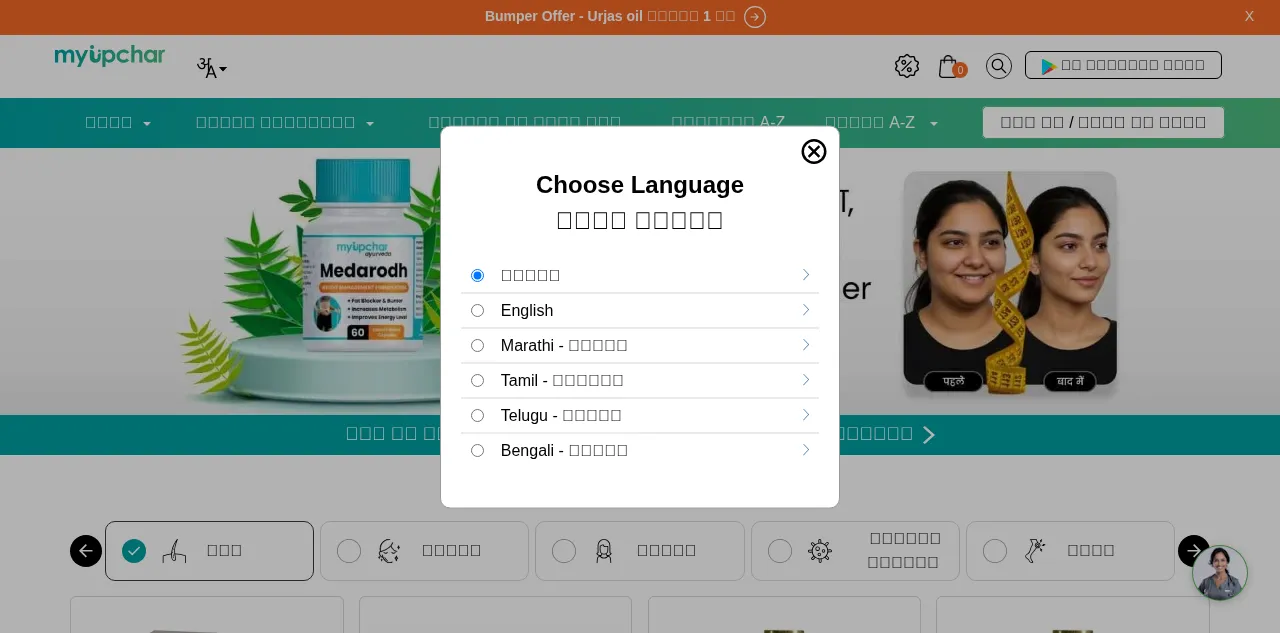
Task: Select the Bengali radio button
Action: (477, 451)
